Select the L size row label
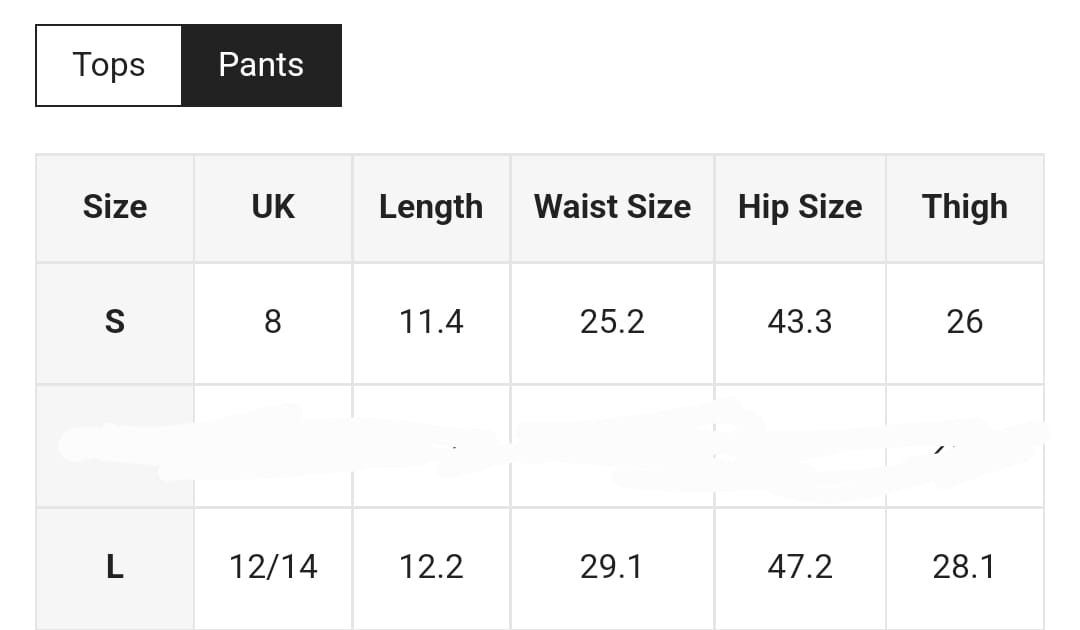 coord(115,567)
